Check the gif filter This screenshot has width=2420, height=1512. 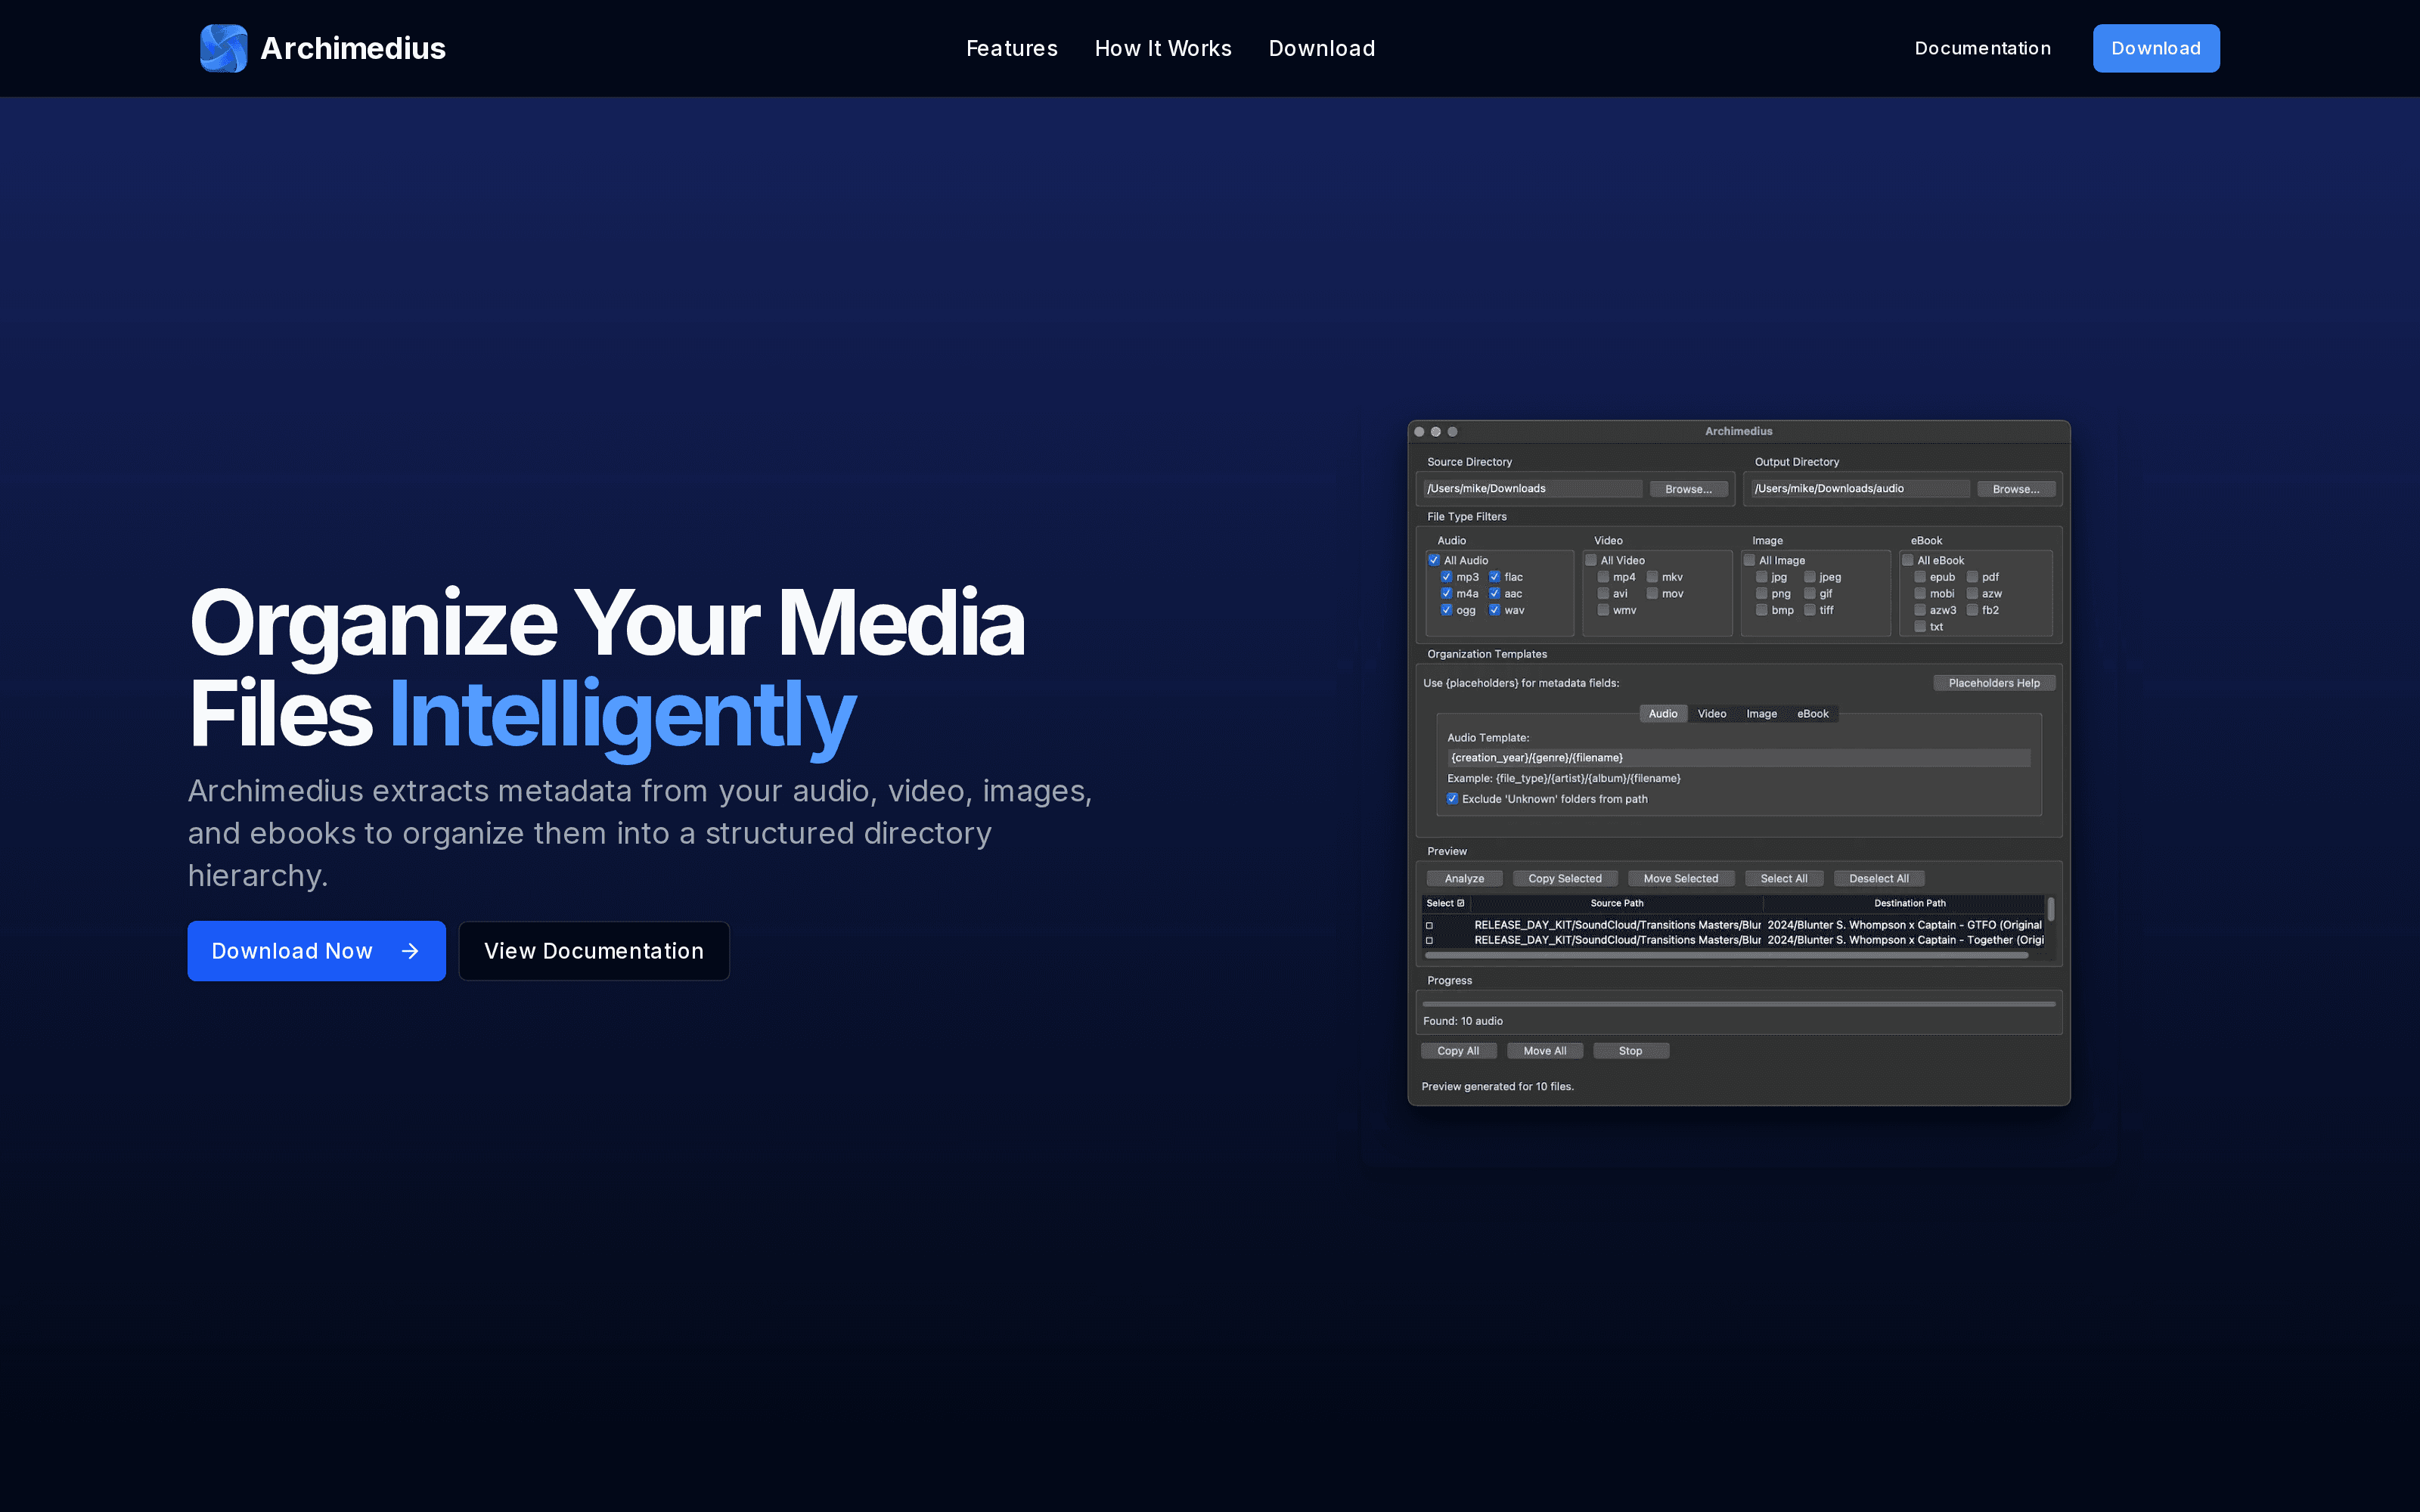[x=1809, y=593]
